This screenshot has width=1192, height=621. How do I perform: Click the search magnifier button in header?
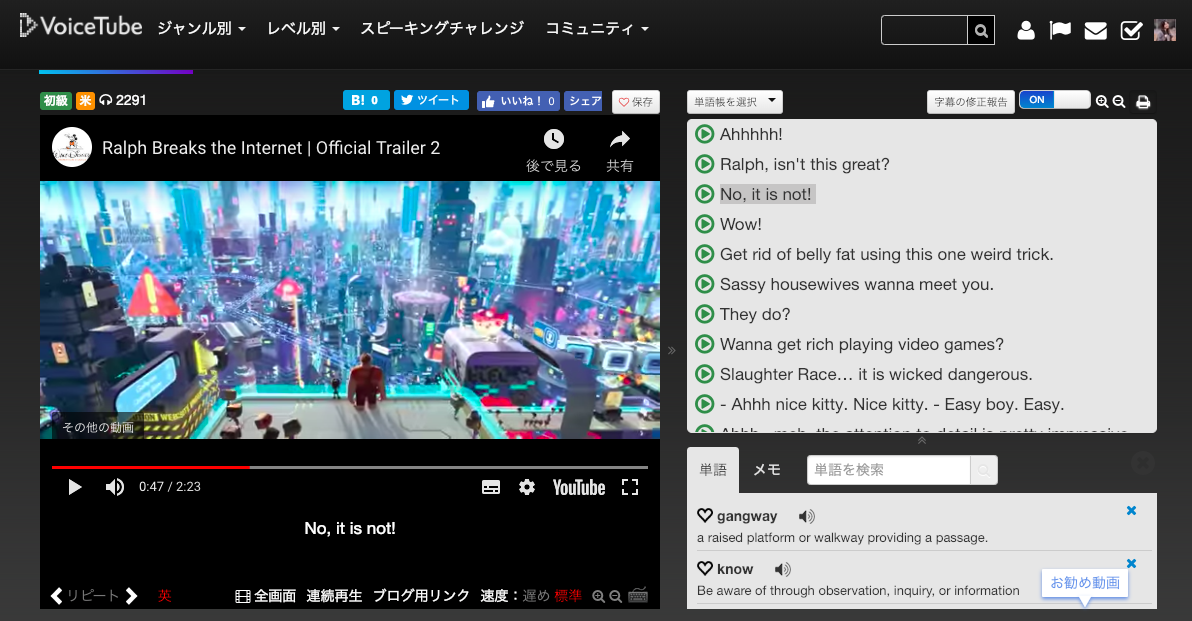pyautogui.click(x=981, y=30)
